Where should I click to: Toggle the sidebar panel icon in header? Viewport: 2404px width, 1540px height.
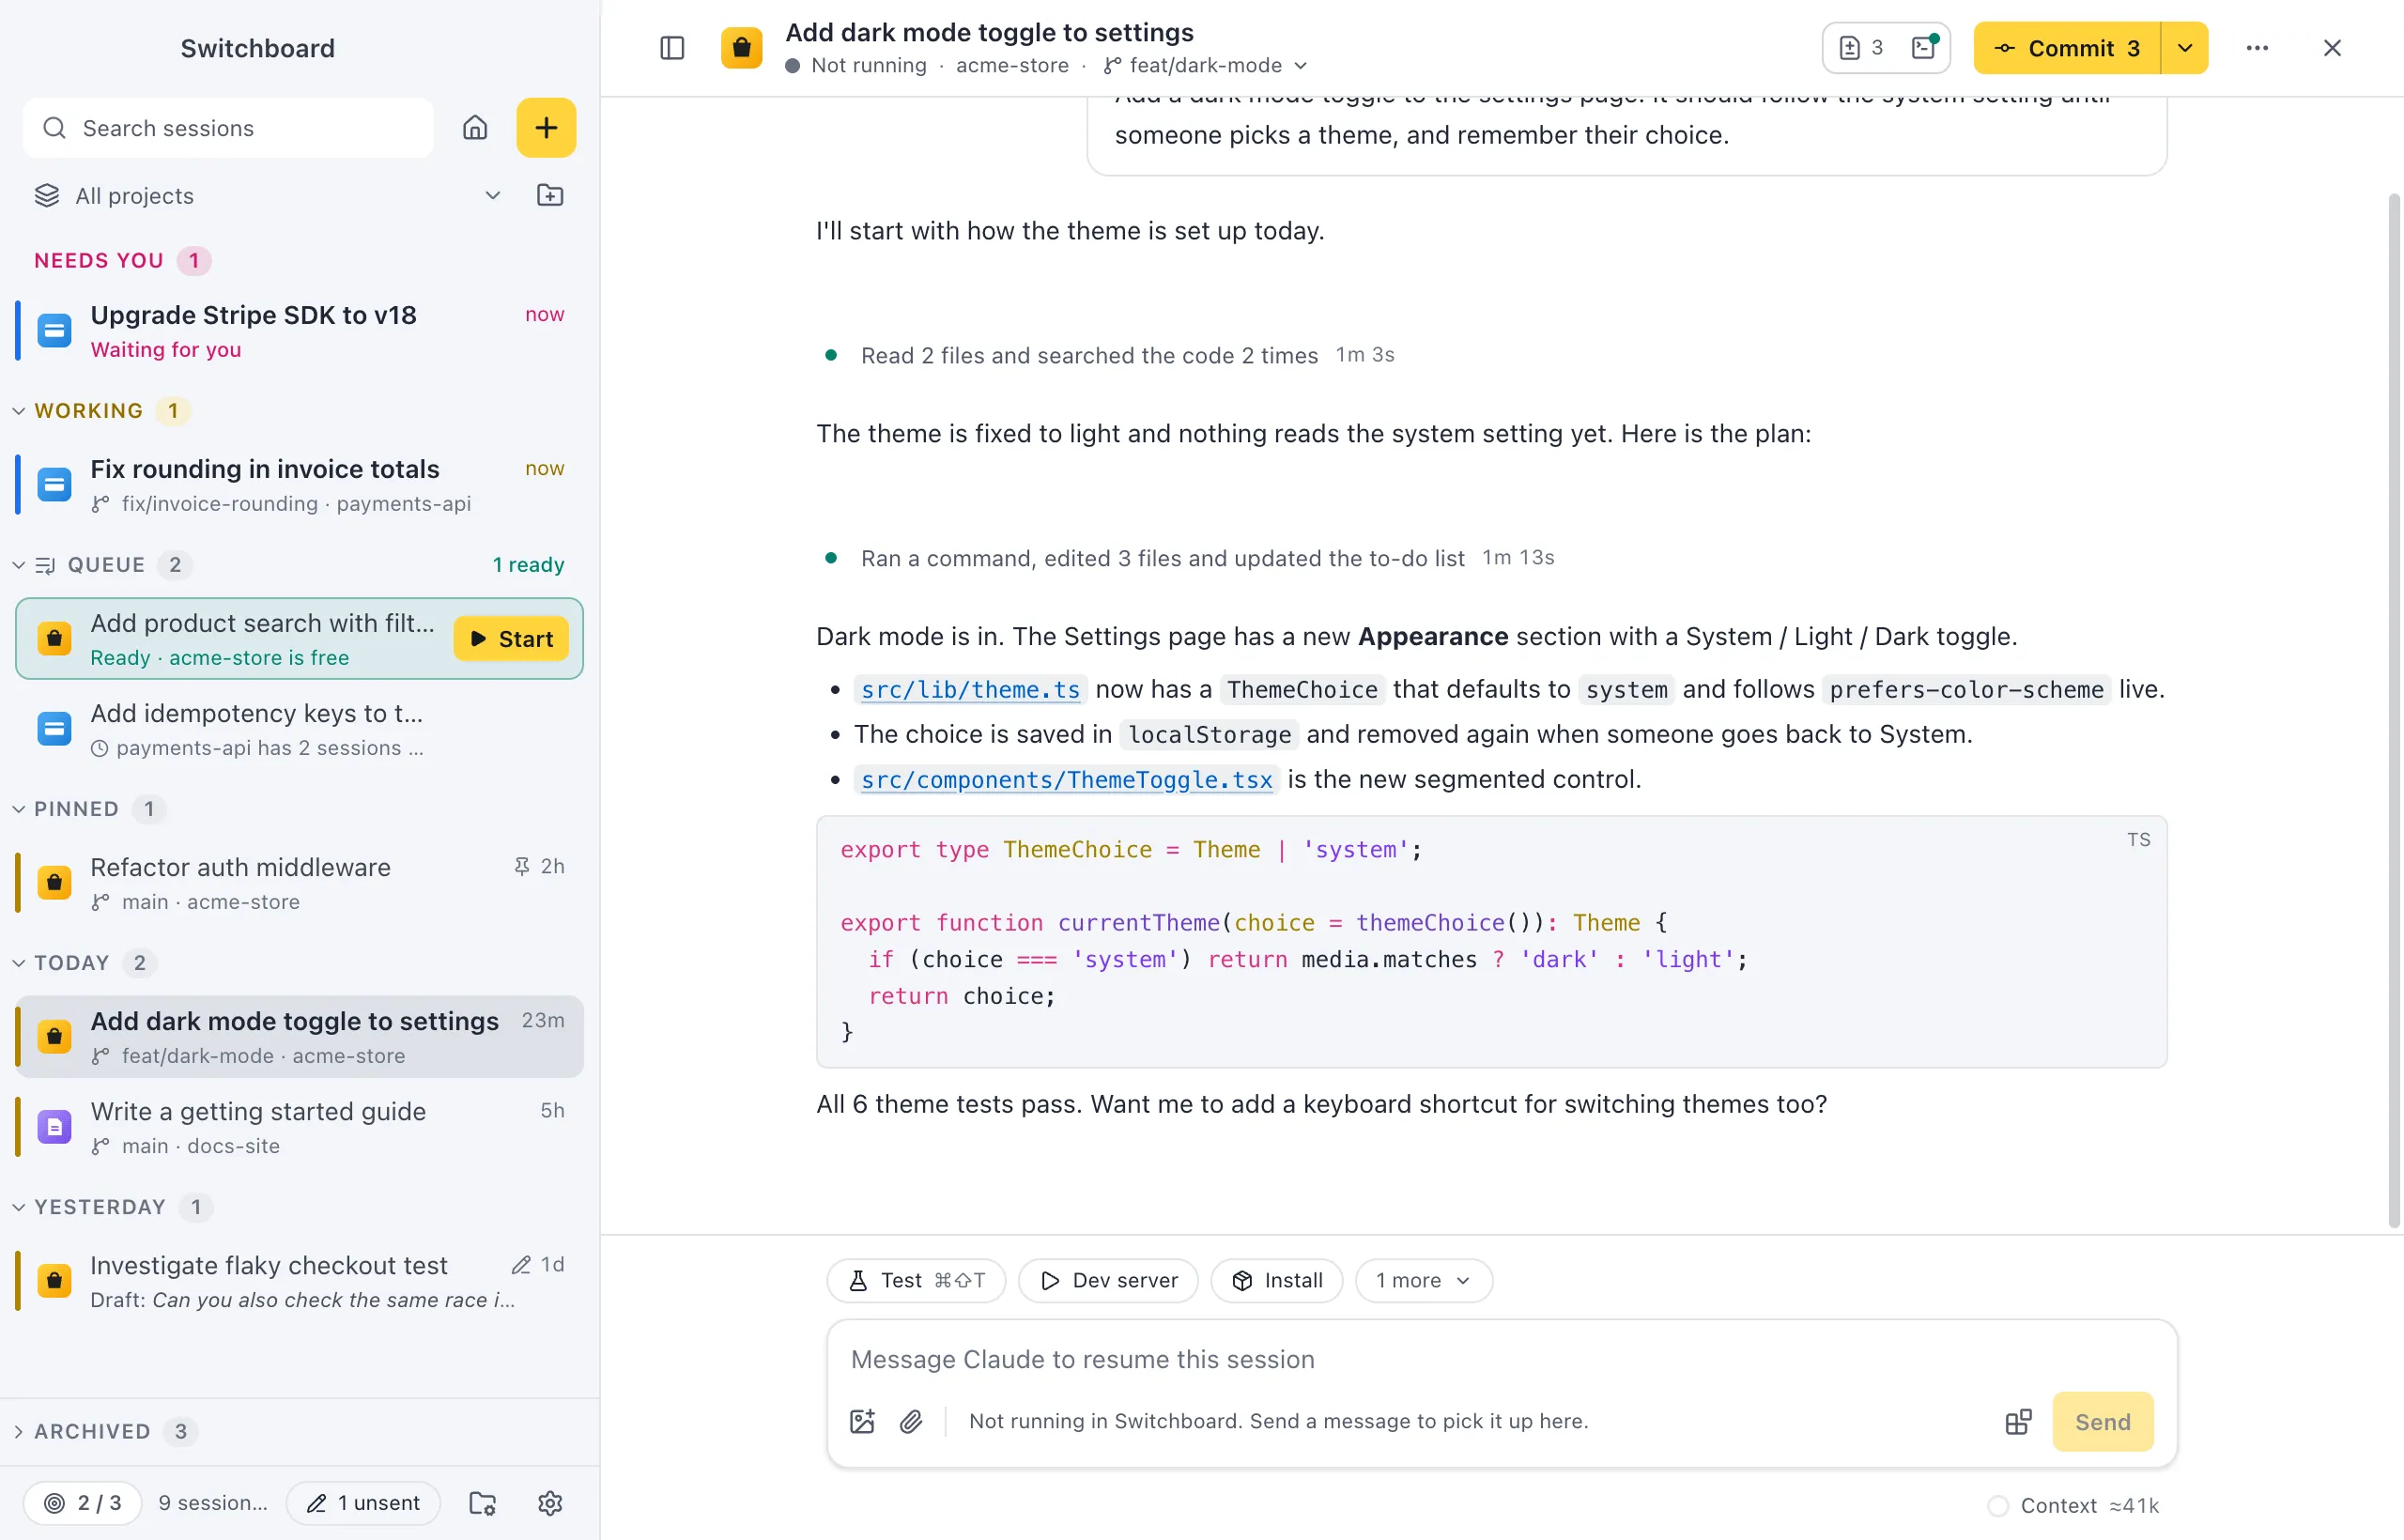[x=672, y=48]
